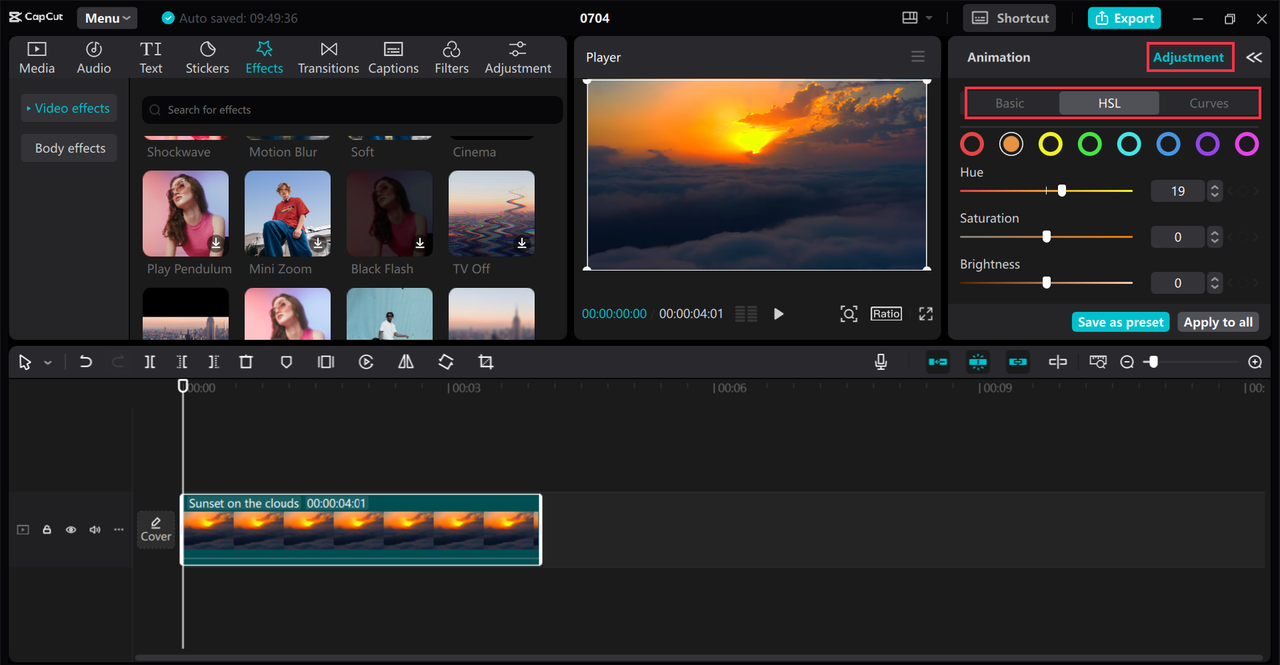The height and width of the screenshot is (665, 1280).
Task: Open the Player panel menu
Action: click(918, 57)
